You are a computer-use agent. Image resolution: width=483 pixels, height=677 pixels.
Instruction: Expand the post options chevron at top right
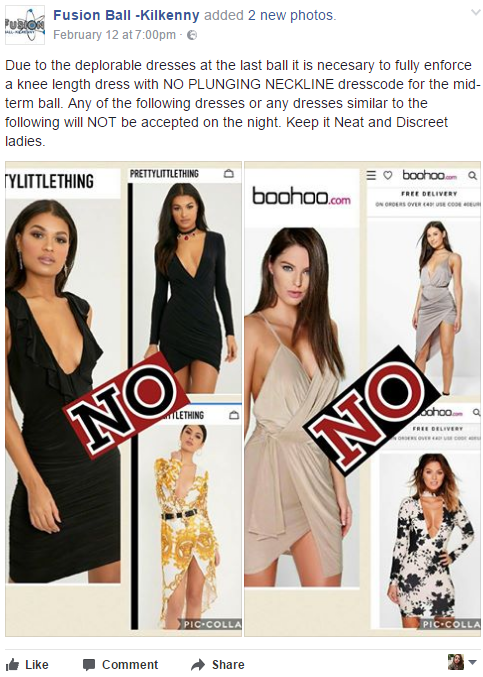coord(475,13)
